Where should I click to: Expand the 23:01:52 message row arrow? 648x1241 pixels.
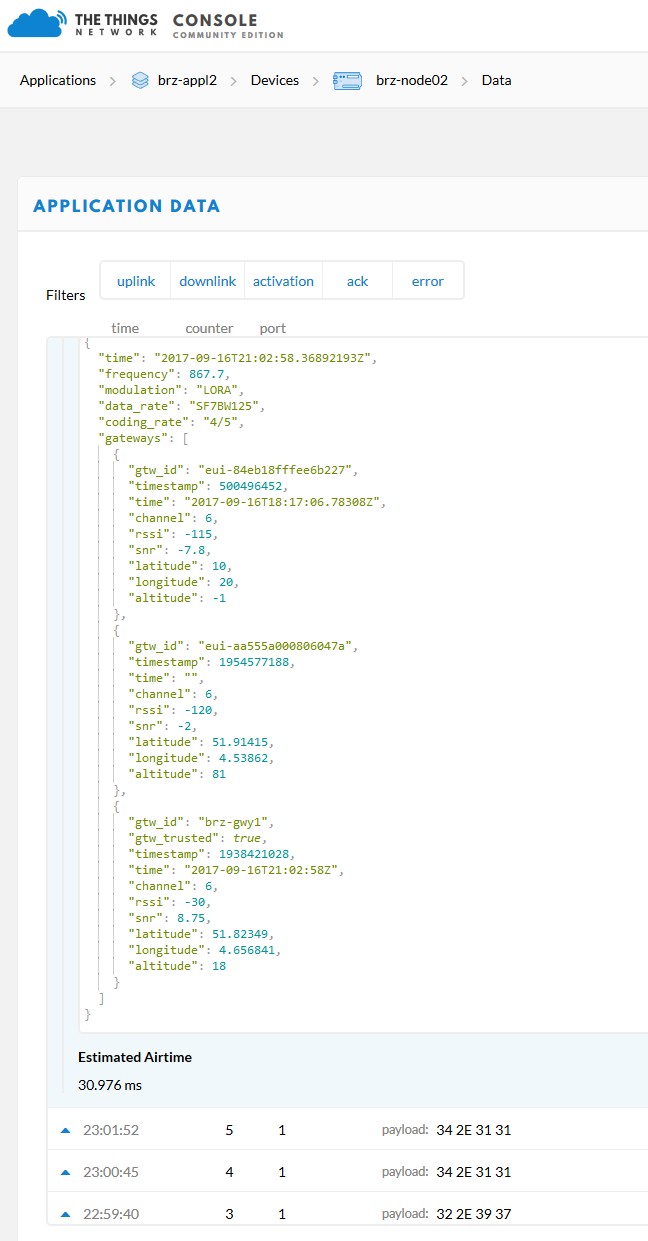[x=66, y=1130]
